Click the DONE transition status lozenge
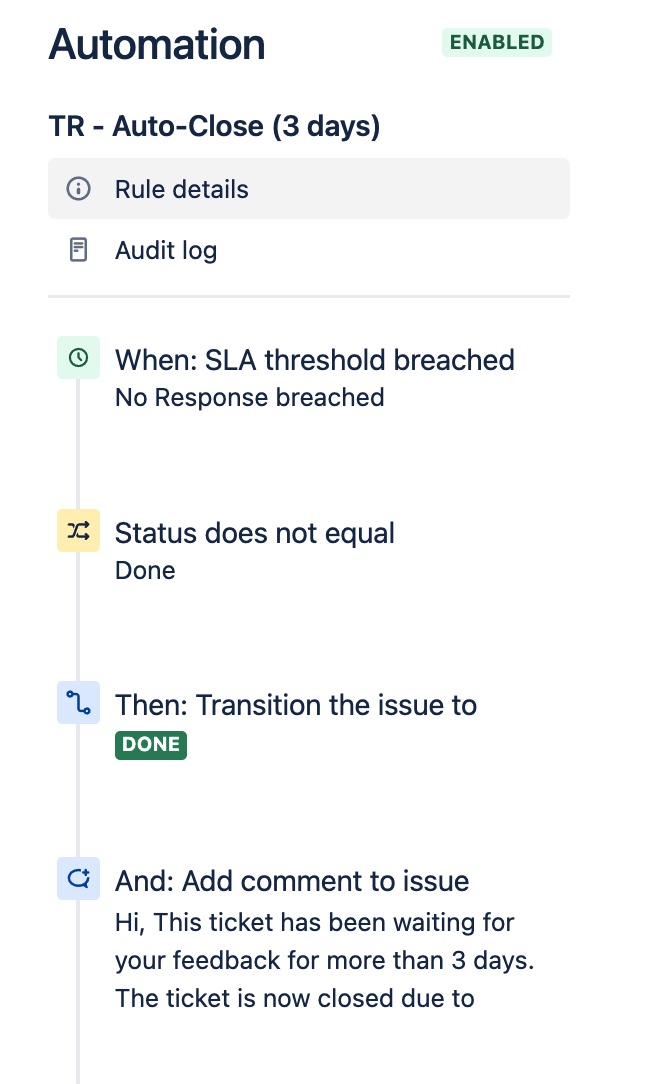This screenshot has width=652, height=1084. 150,744
